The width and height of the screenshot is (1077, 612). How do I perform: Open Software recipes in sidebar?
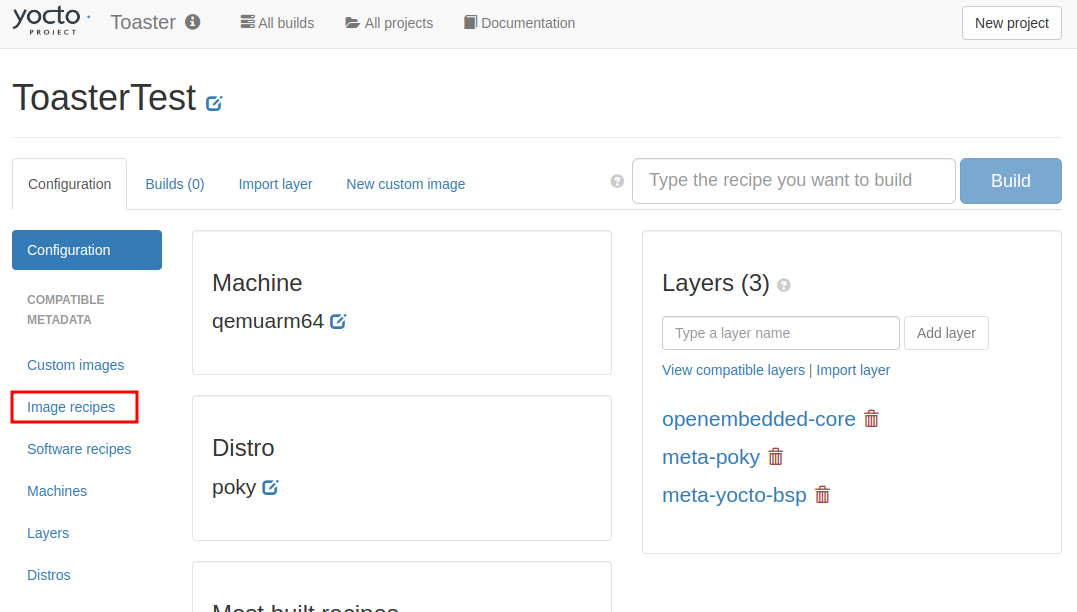[x=79, y=449]
